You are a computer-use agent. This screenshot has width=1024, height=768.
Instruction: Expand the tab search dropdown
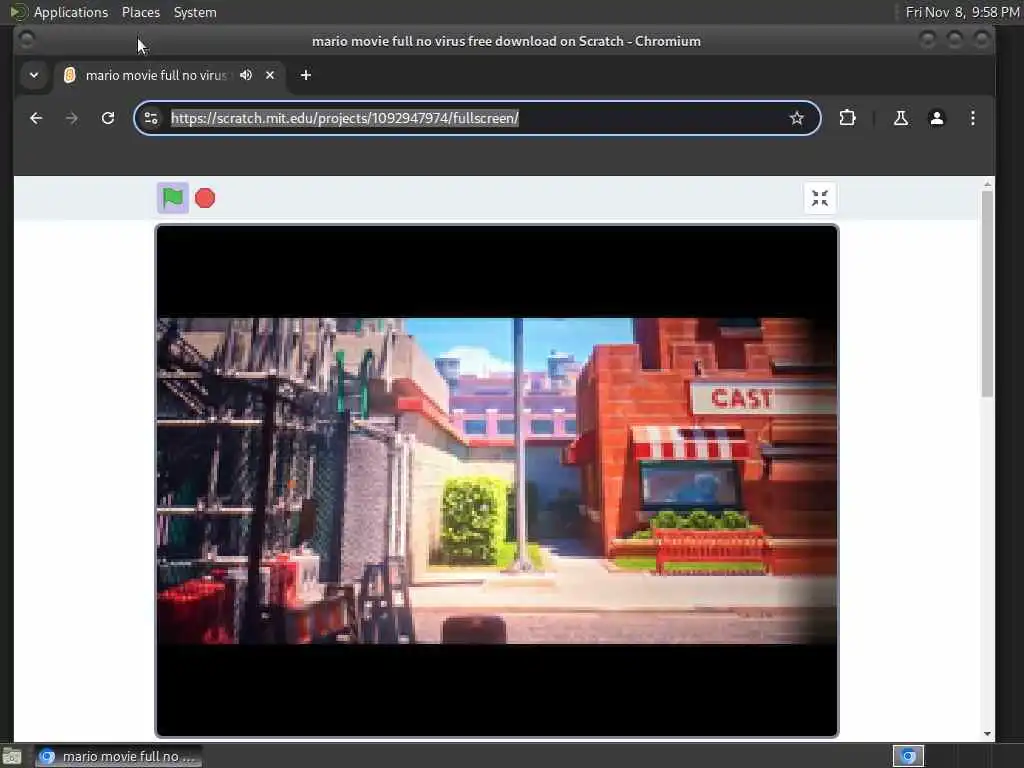[34, 75]
